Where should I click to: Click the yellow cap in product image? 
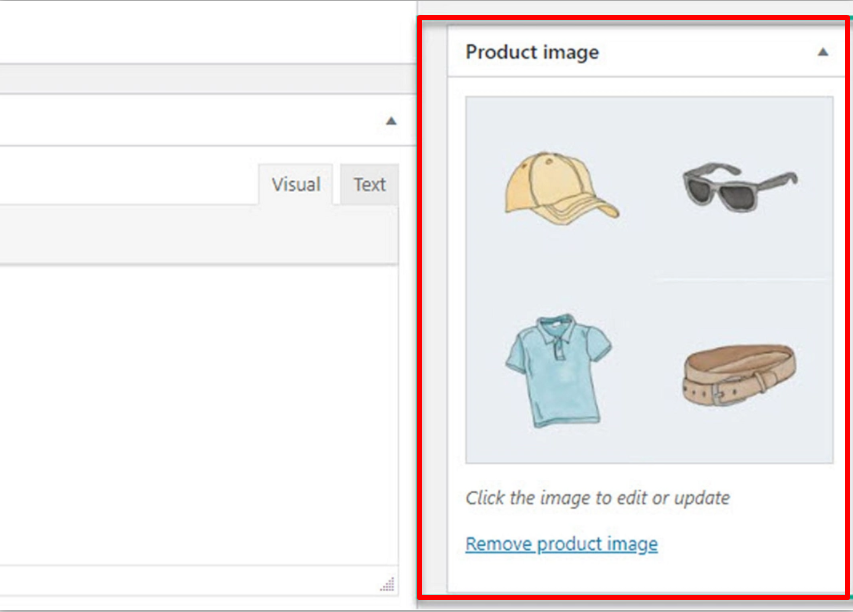pyautogui.click(x=560, y=186)
